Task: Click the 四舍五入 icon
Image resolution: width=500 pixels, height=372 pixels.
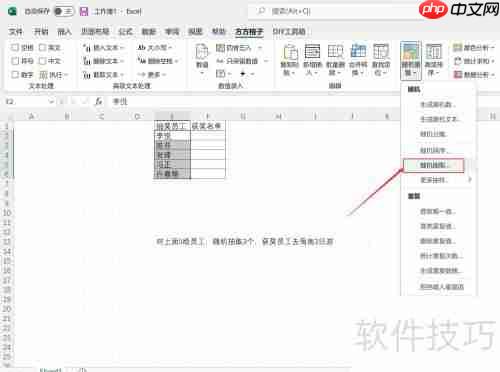Action: (x=220, y=48)
